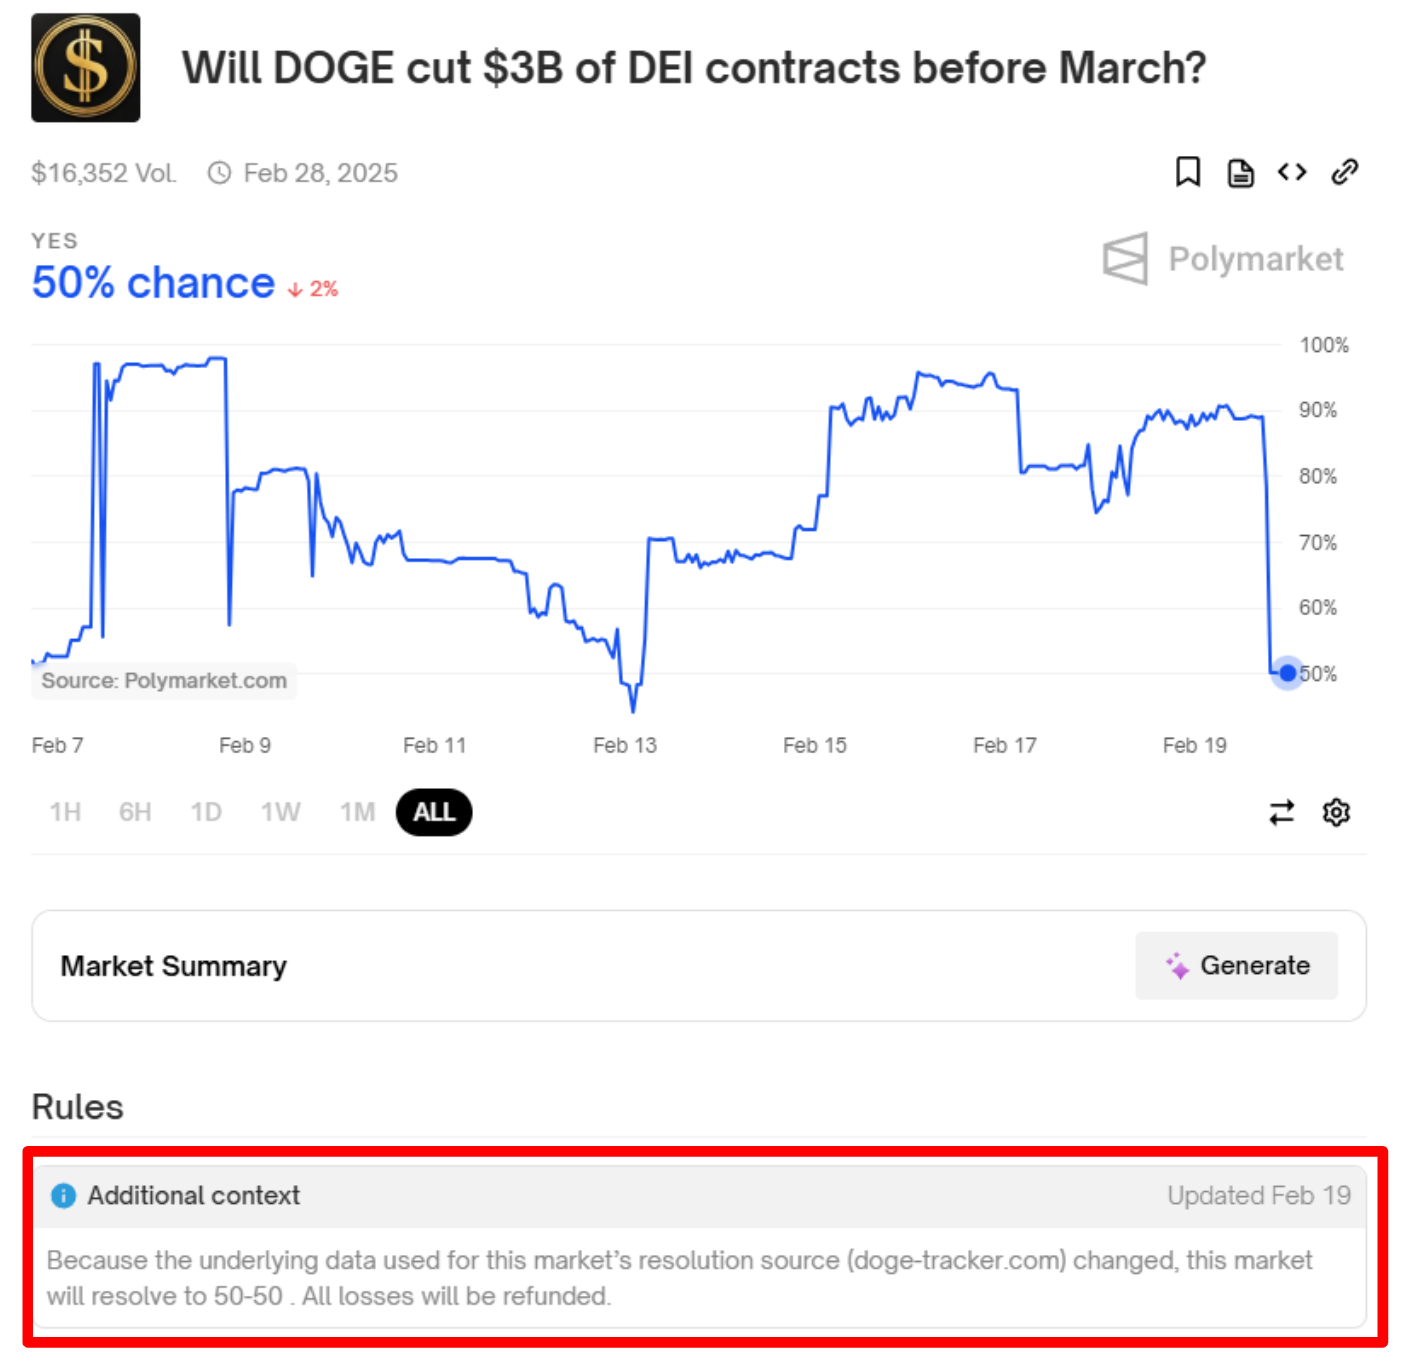Click the swap arrows icon below chart
Image resolution: width=1422 pixels, height=1367 pixels.
pyautogui.click(x=1281, y=812)
